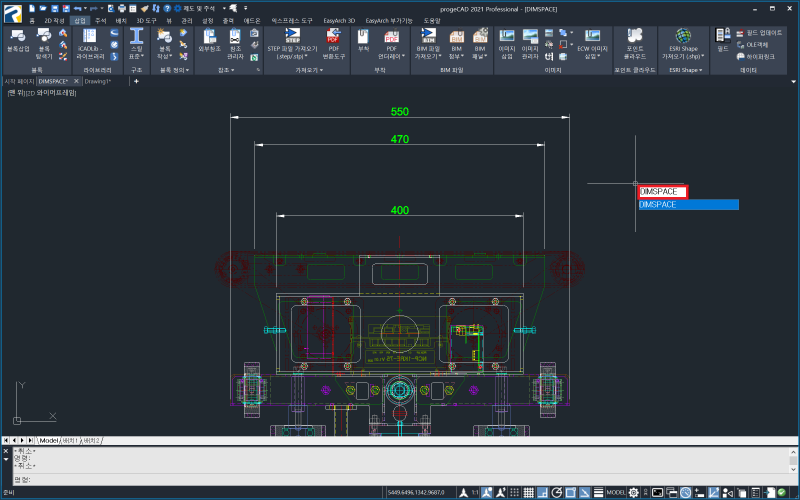Click the save icon in quick access toolbar
Screen dimensions: 800x500
point(55,8)
